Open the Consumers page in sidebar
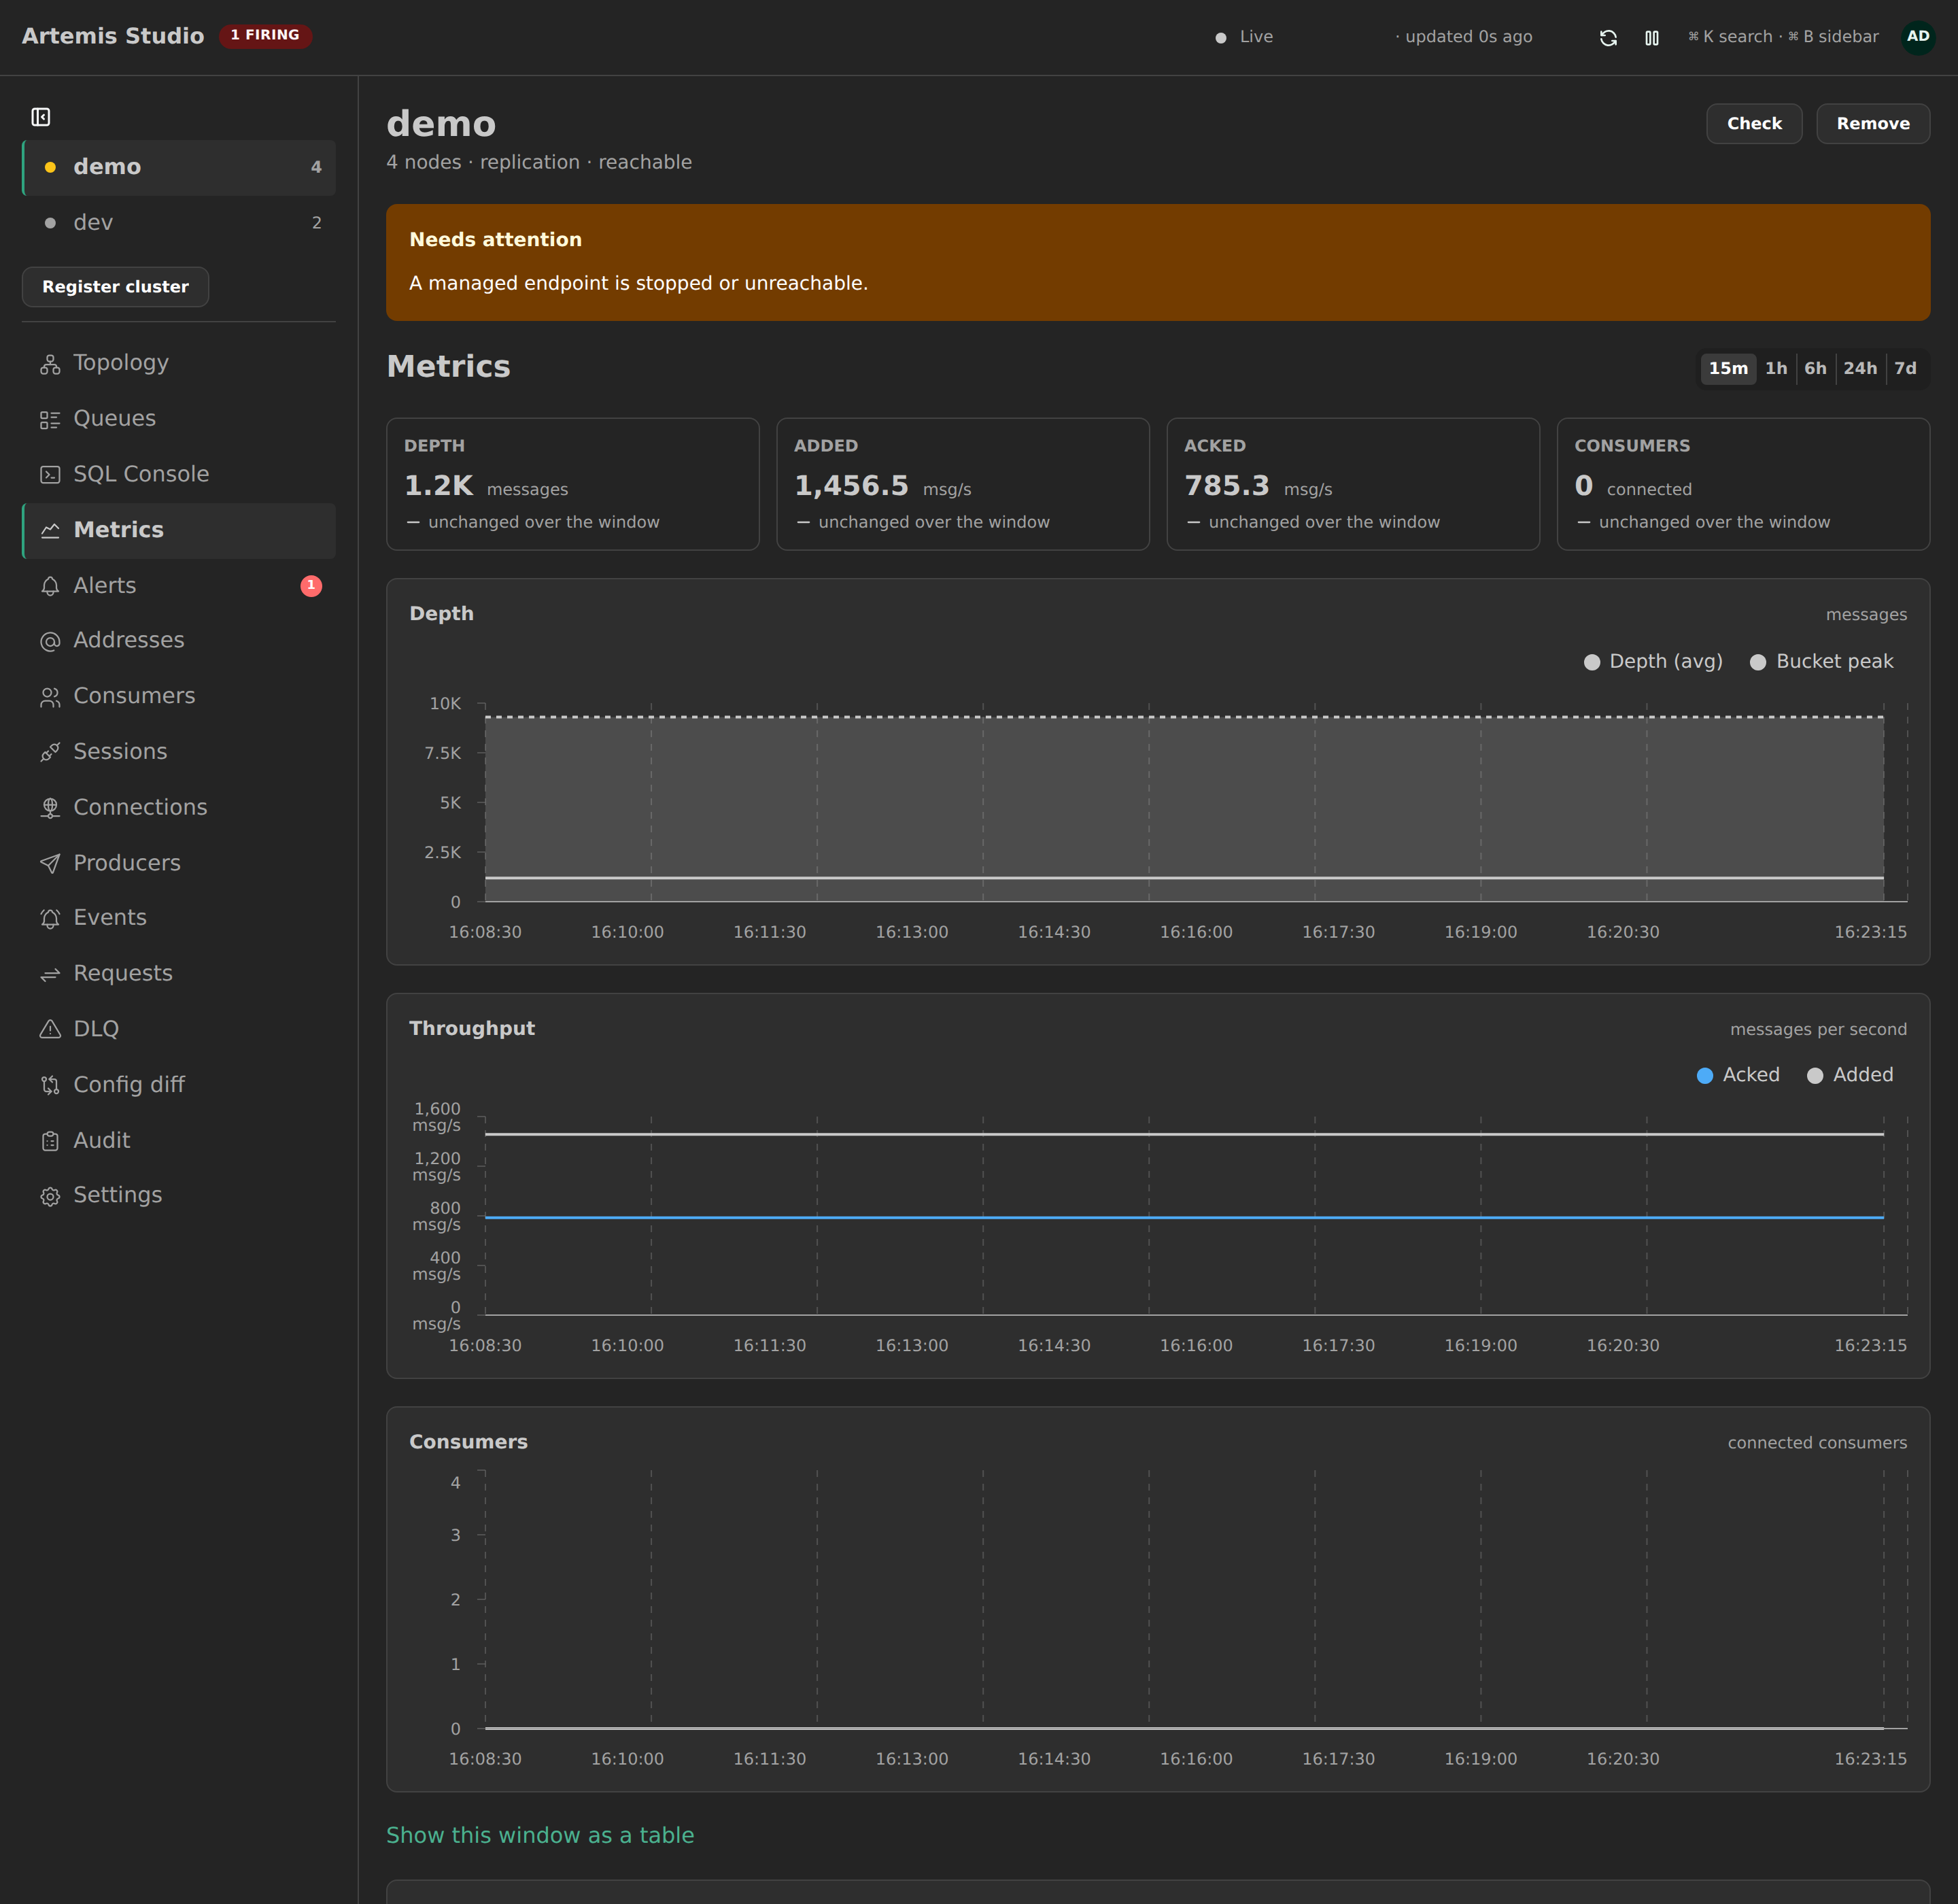 (x=179, y=696)
